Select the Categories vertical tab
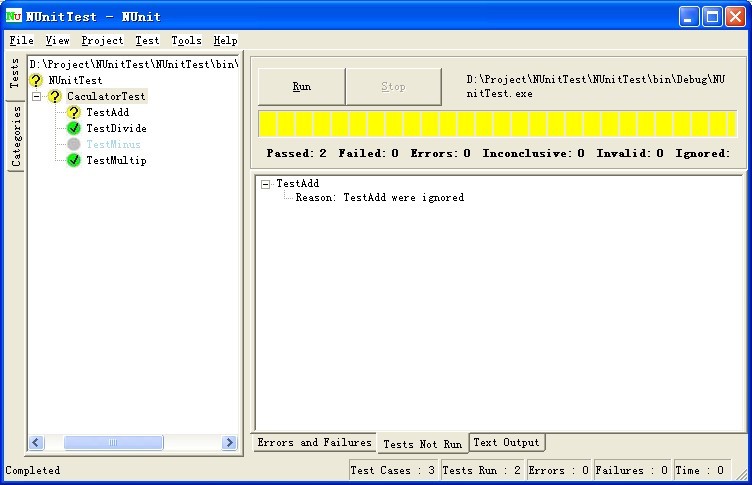Viewport: 752px width, 485px height. (16, 136)
